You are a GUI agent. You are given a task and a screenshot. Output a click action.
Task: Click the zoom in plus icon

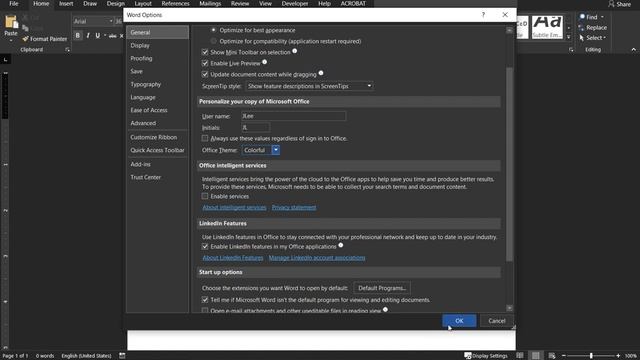point(618,356)
